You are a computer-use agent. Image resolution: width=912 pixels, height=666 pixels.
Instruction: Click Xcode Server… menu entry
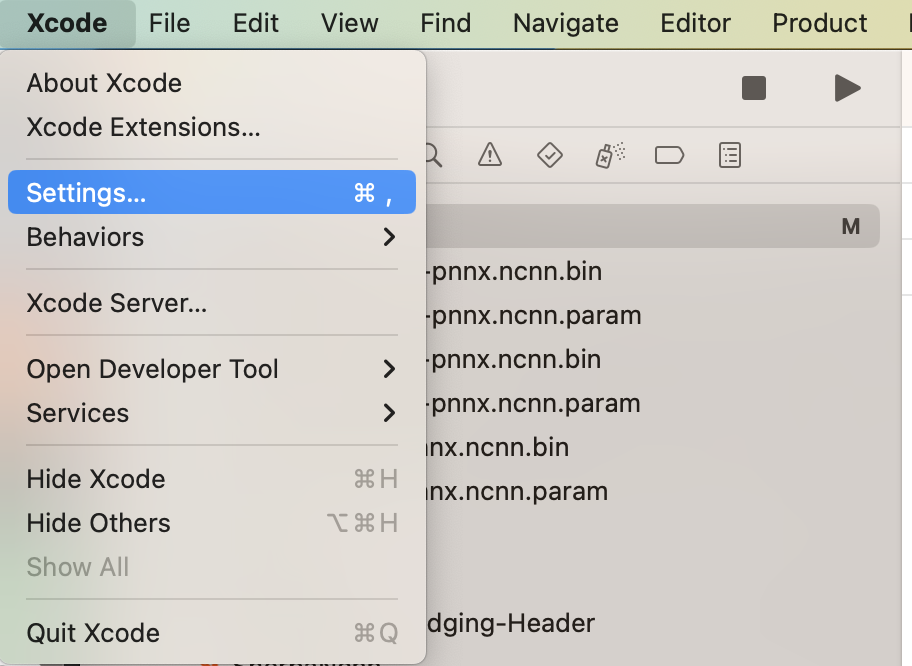tap(212, 303)
